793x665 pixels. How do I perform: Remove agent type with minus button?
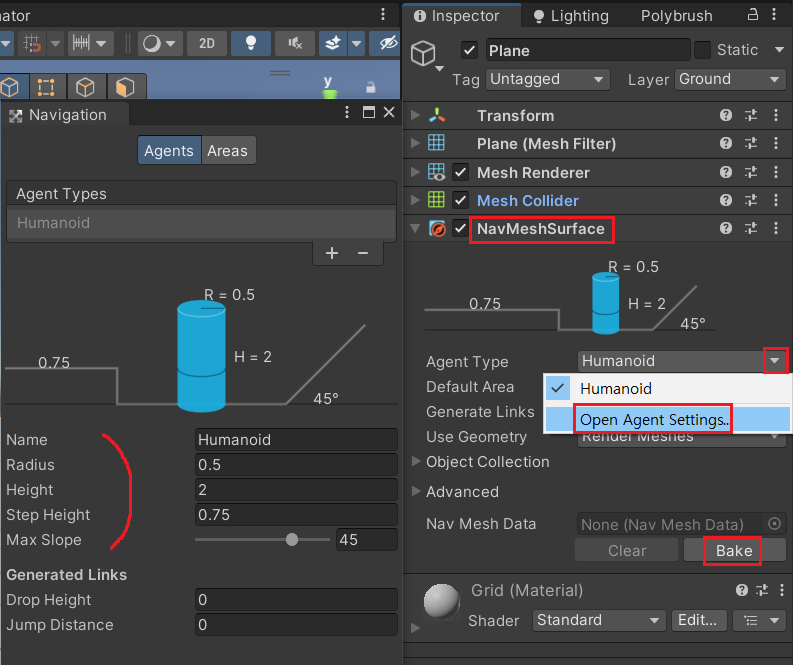(363, 253)
